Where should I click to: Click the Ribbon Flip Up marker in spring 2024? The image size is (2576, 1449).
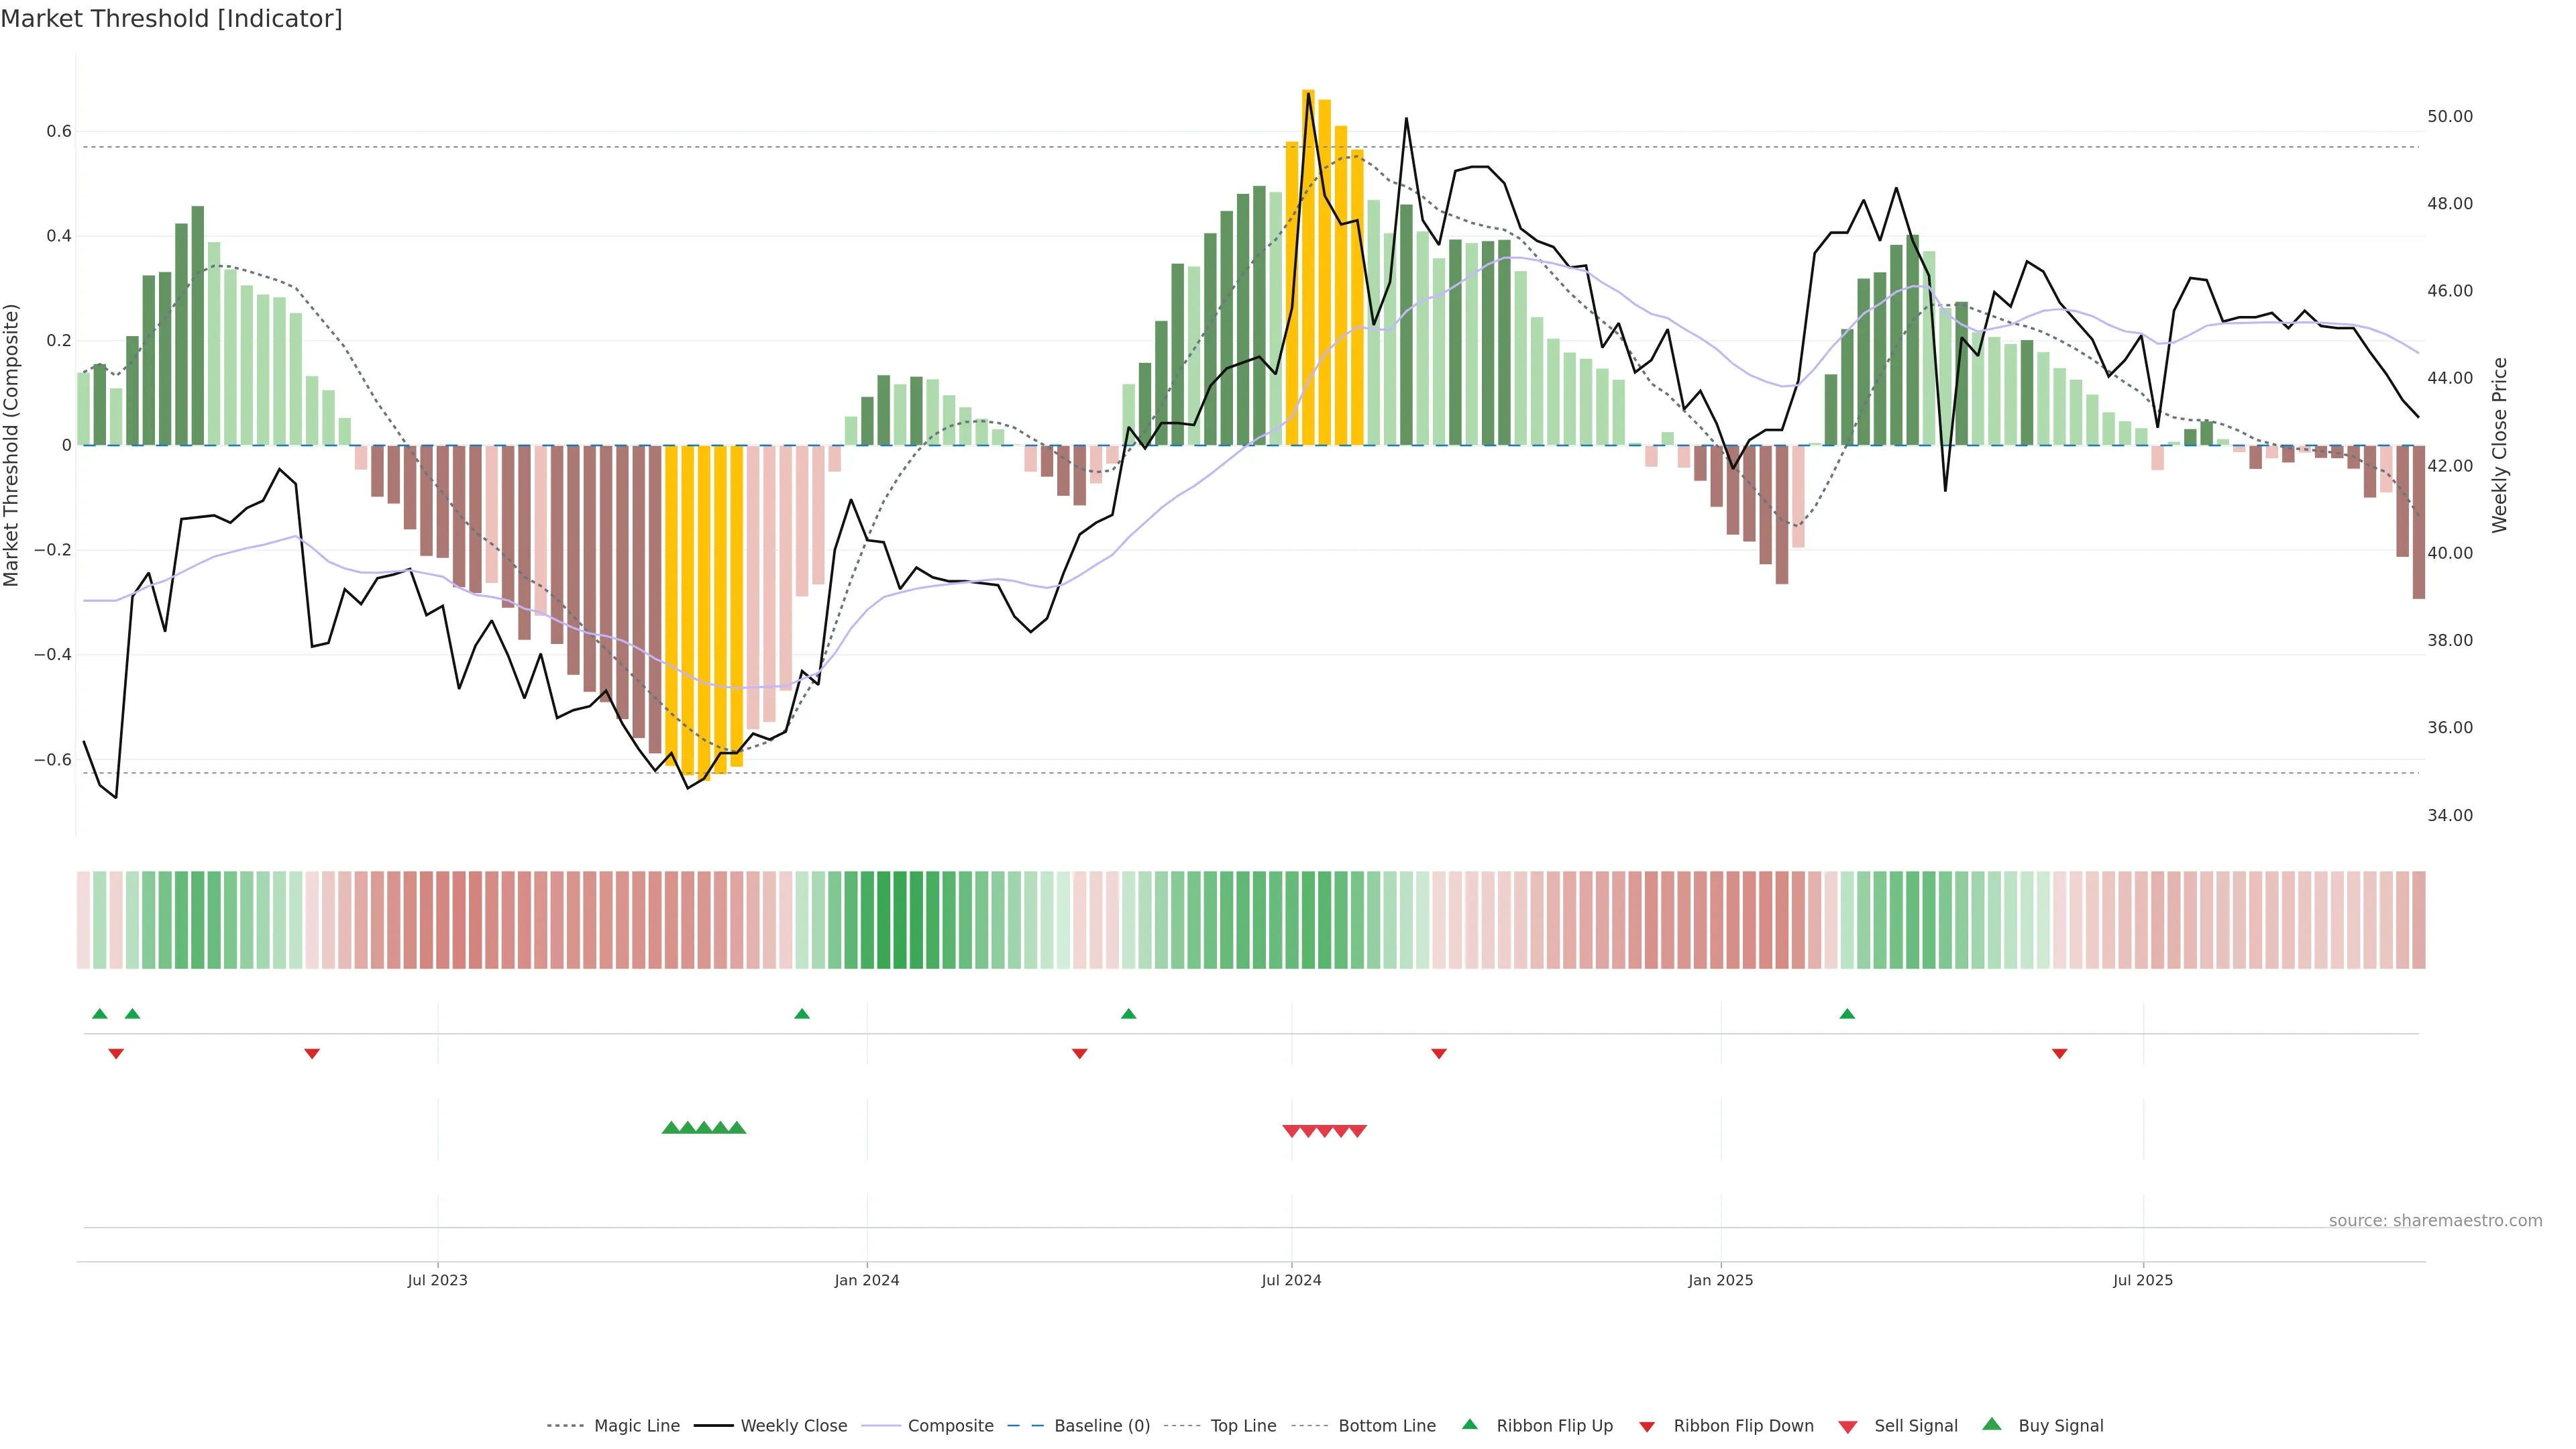[1129, 1014]
